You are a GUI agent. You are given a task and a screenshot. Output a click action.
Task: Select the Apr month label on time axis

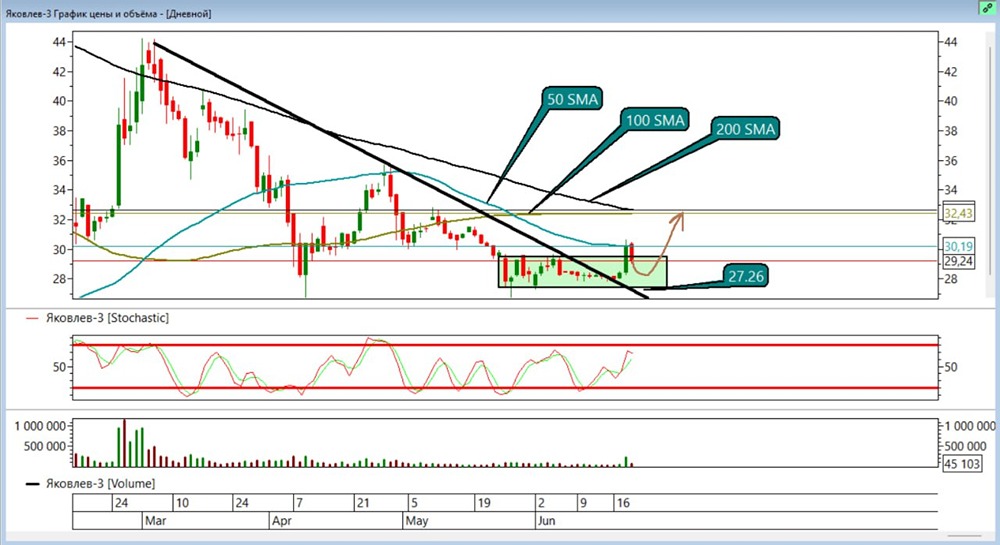pyautogui.click(x=282, y=521)
